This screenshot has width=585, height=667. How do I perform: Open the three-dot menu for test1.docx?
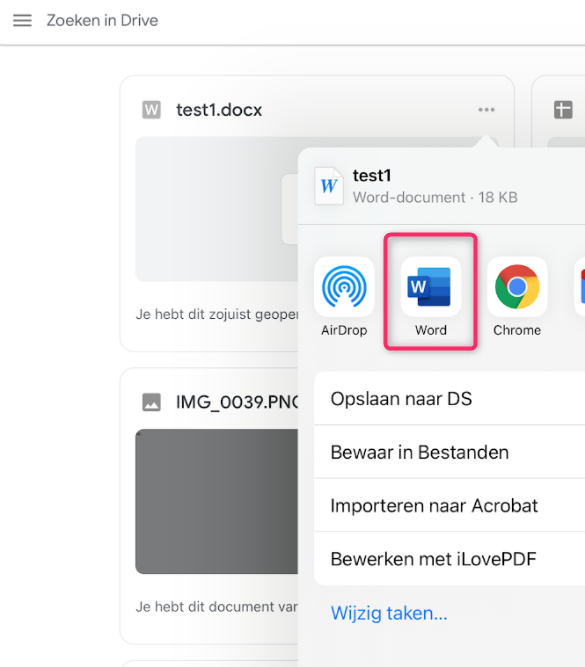point(486,110)
